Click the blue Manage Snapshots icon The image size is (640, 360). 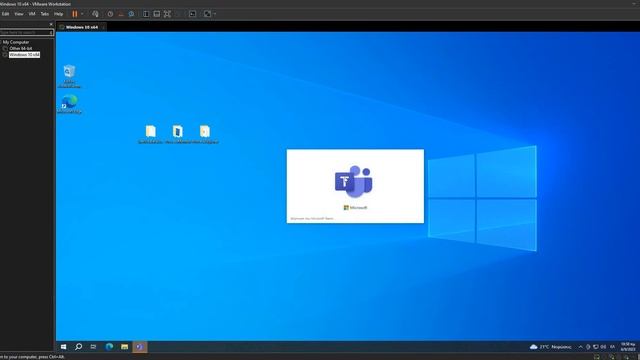click(131, 14)
